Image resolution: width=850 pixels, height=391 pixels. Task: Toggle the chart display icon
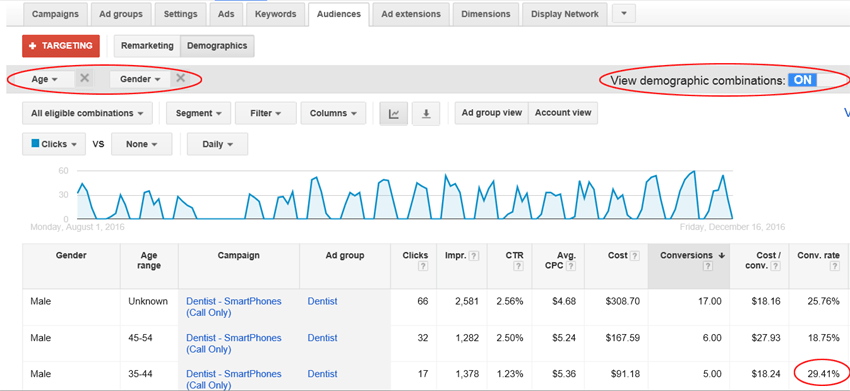[394, 113]
